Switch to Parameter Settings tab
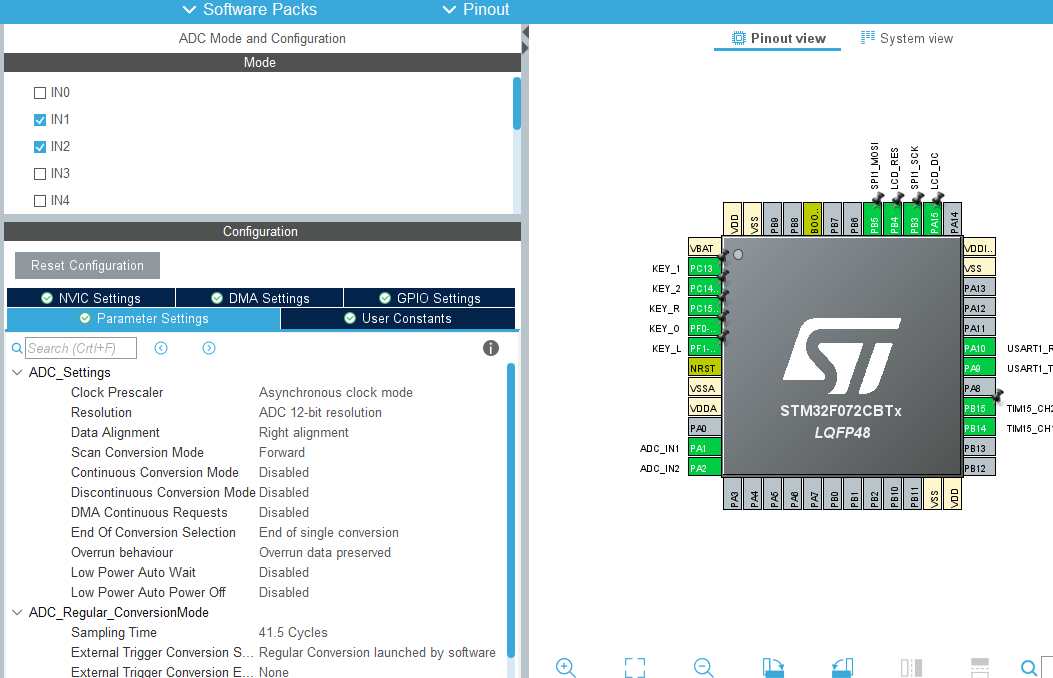1053x678 pixels. 143,318
